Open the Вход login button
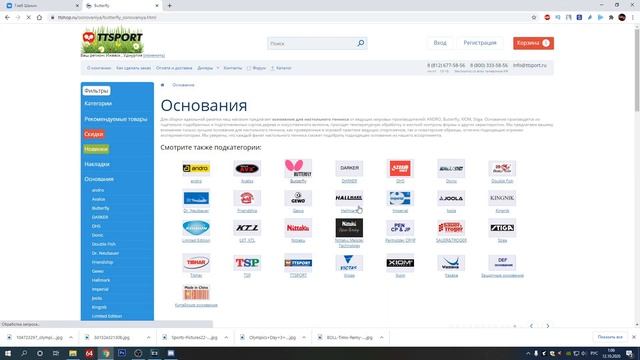Screen dimensions: 640x360 coord(440,43)
